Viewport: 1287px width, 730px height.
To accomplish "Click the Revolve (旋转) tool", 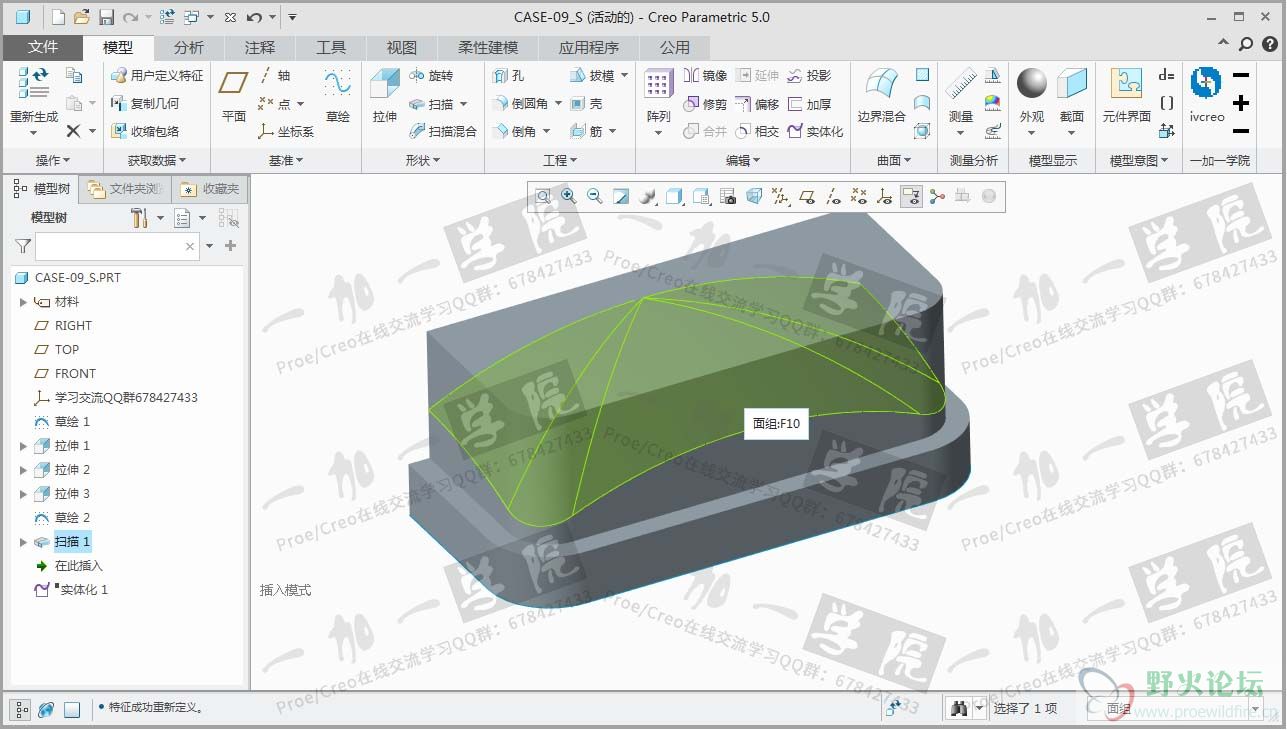I will point(431,75).
